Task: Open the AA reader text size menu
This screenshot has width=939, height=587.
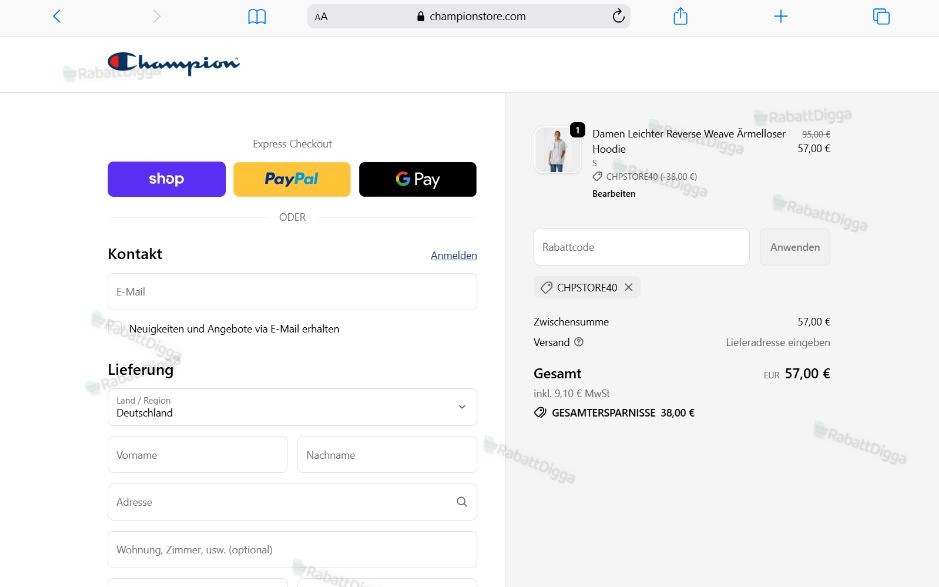Action: (321, 17)
